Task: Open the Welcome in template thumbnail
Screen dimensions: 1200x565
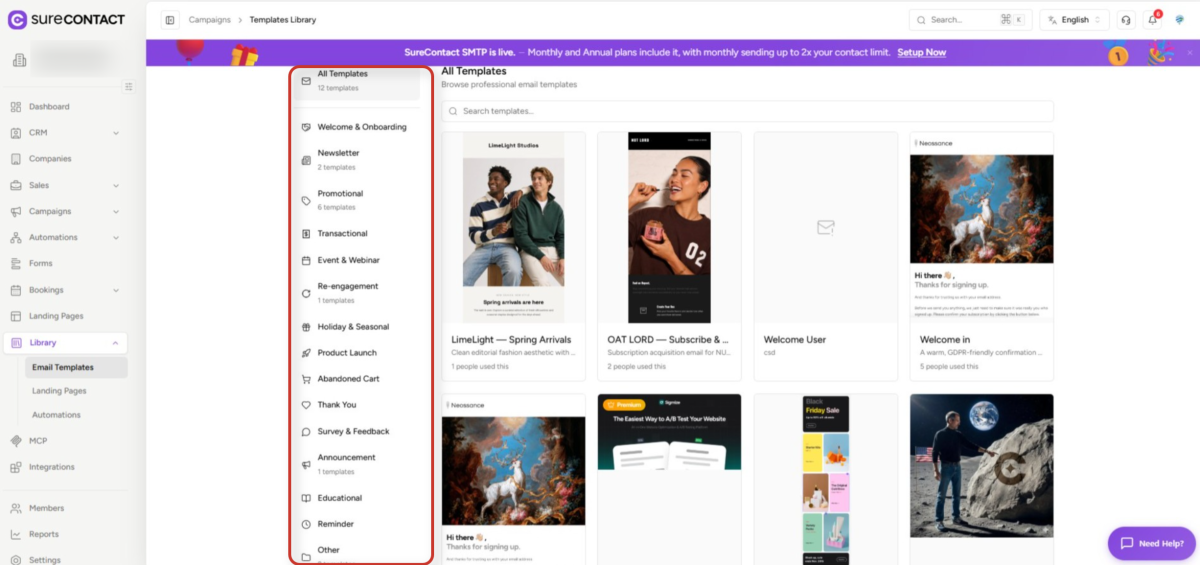Action: pyautogui.click(x=981, y=227)
